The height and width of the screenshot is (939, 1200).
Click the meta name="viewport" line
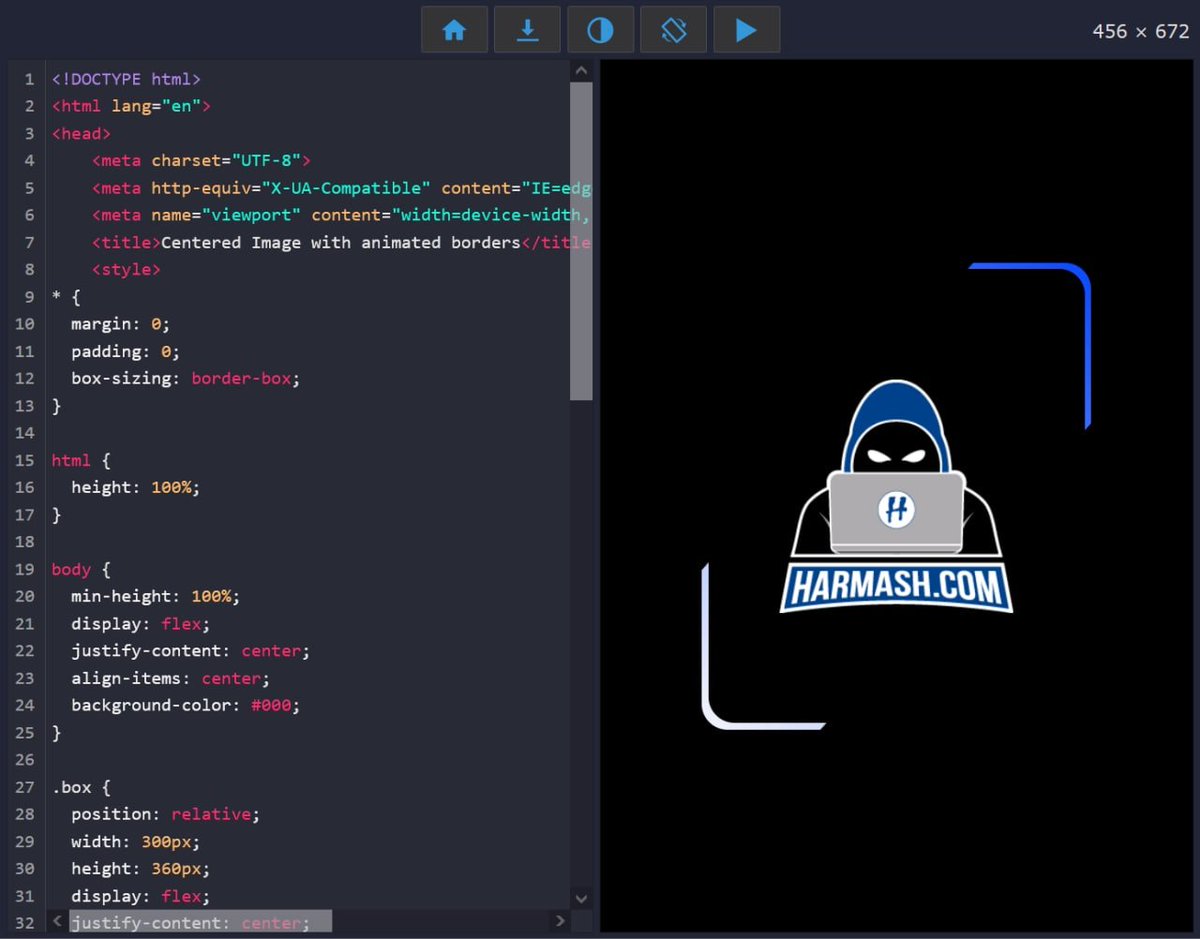click(341, 215)
